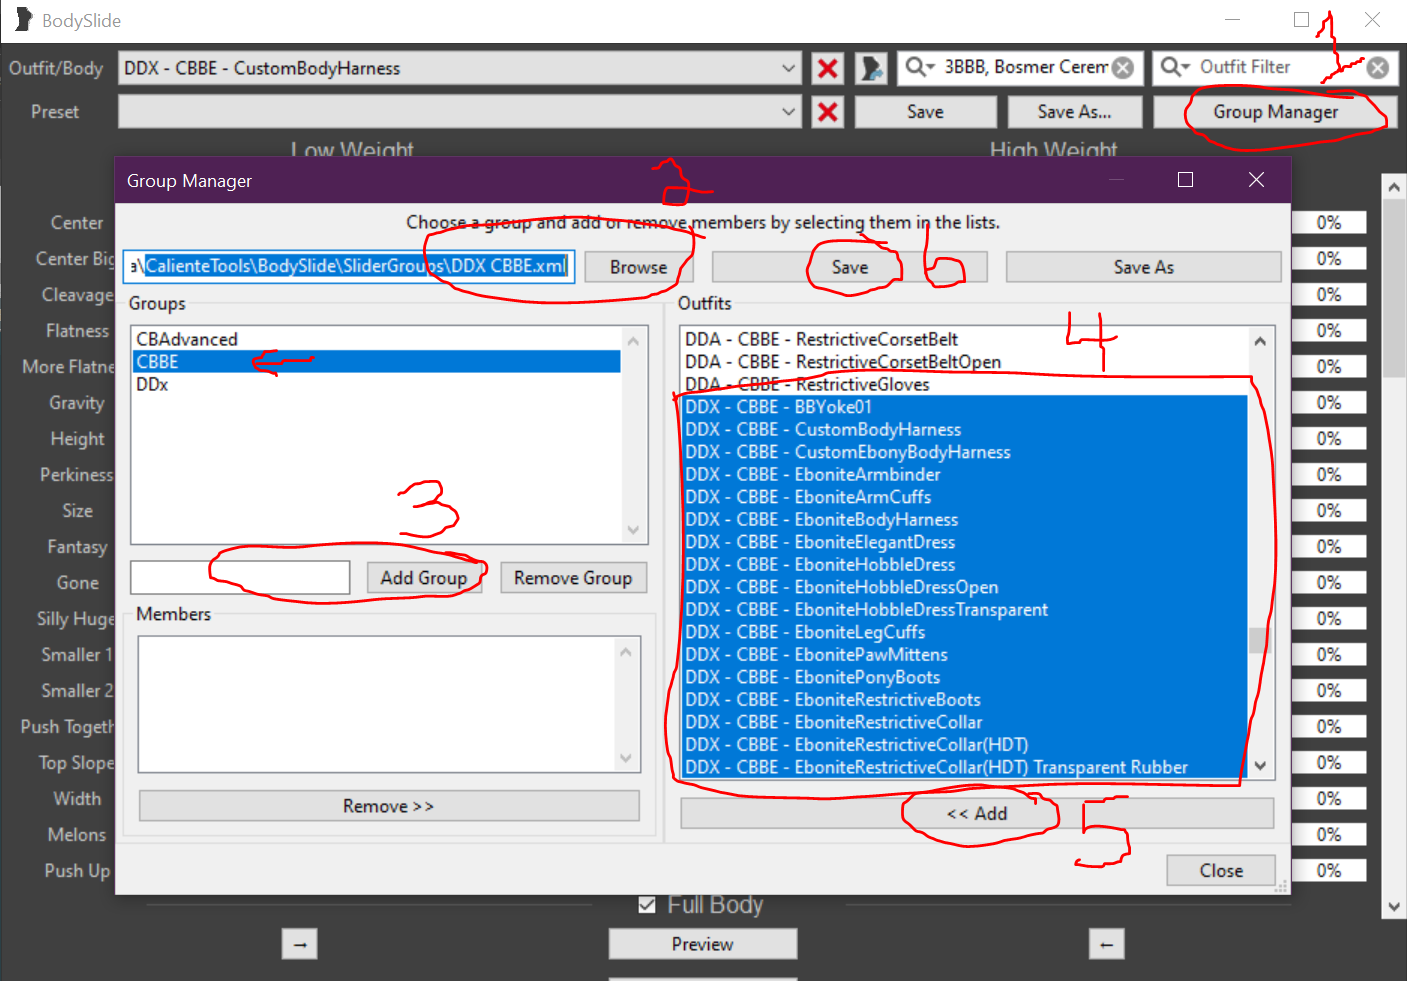This screenshot has width=1407, height=981.
Task: Select DDX - CBBE - EboniteBodyHarness outfit
Action: (x=964, y=519)
